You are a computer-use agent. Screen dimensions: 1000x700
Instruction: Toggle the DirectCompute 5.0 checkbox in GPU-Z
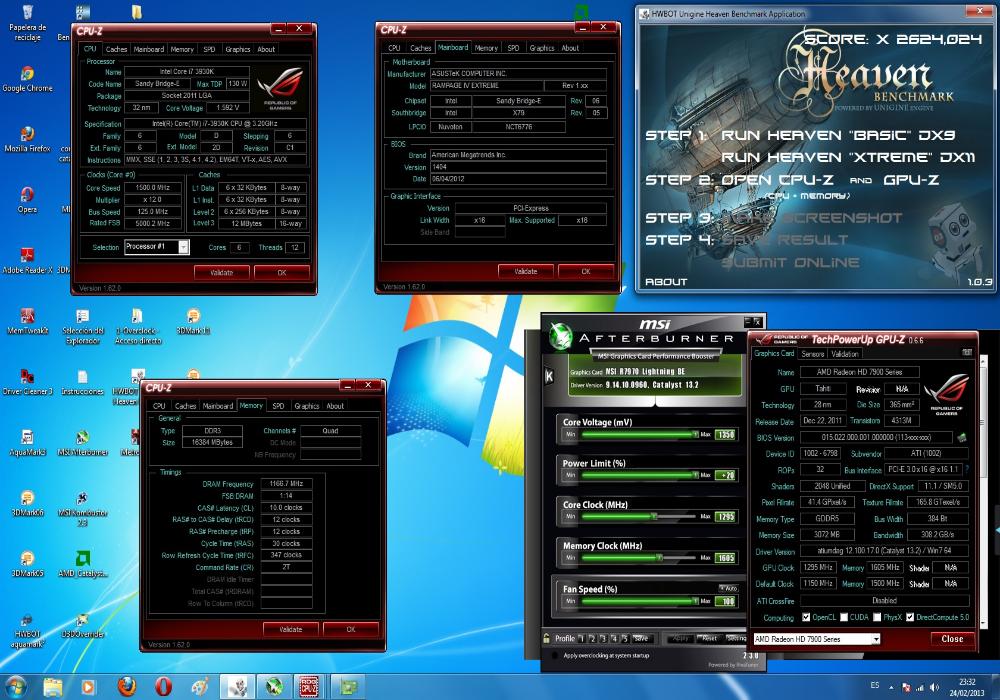click(x=910, y=617)
